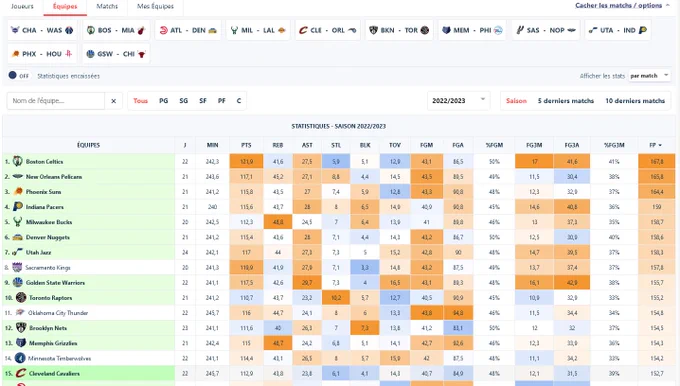Click the New Orleans Pelicans logo
680x386 pixels.
(18, 177)
